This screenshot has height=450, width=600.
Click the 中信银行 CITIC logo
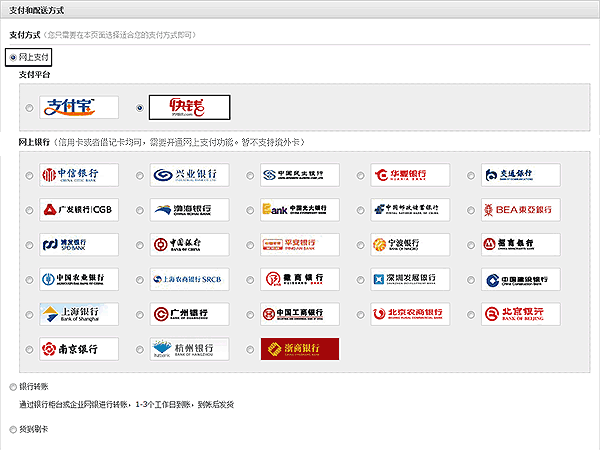(x=79, y=175)
